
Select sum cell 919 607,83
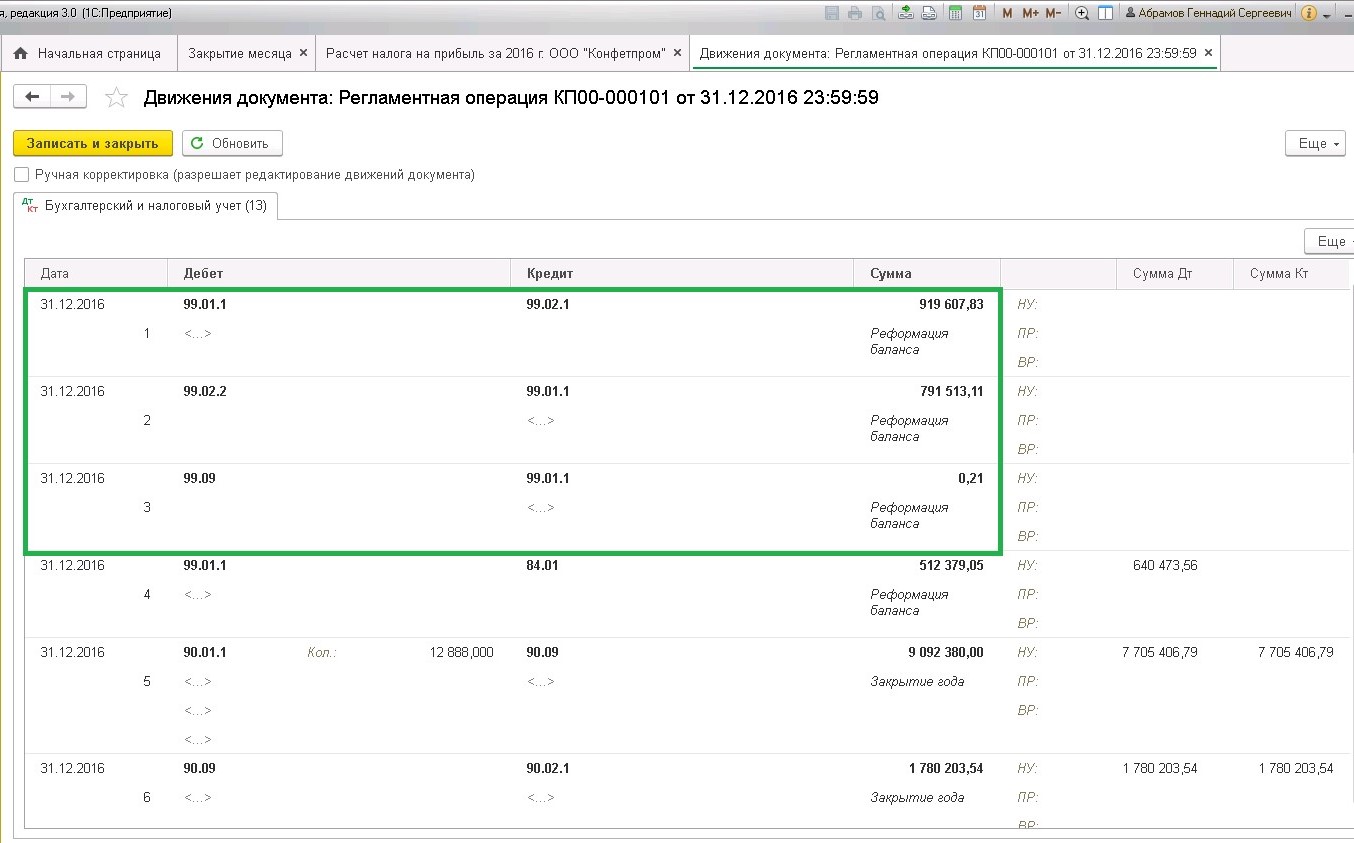951,305
